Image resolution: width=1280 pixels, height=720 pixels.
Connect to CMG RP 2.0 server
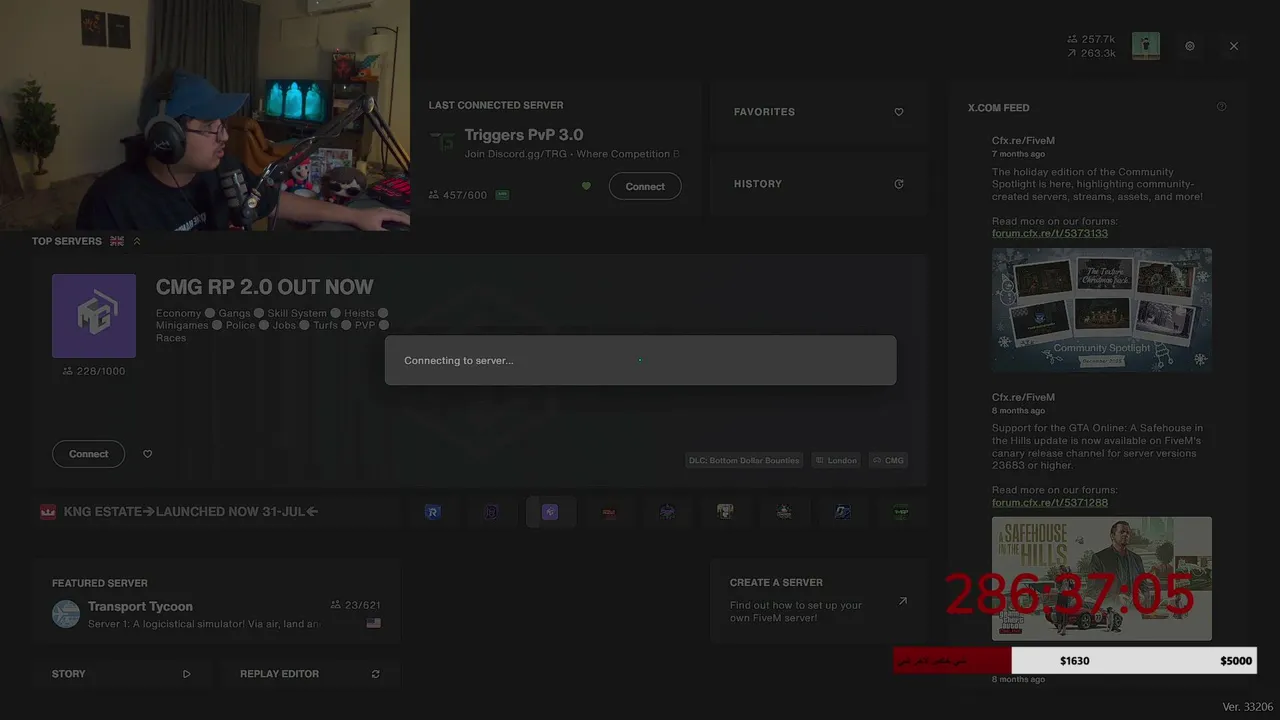(x=88, y=454)
